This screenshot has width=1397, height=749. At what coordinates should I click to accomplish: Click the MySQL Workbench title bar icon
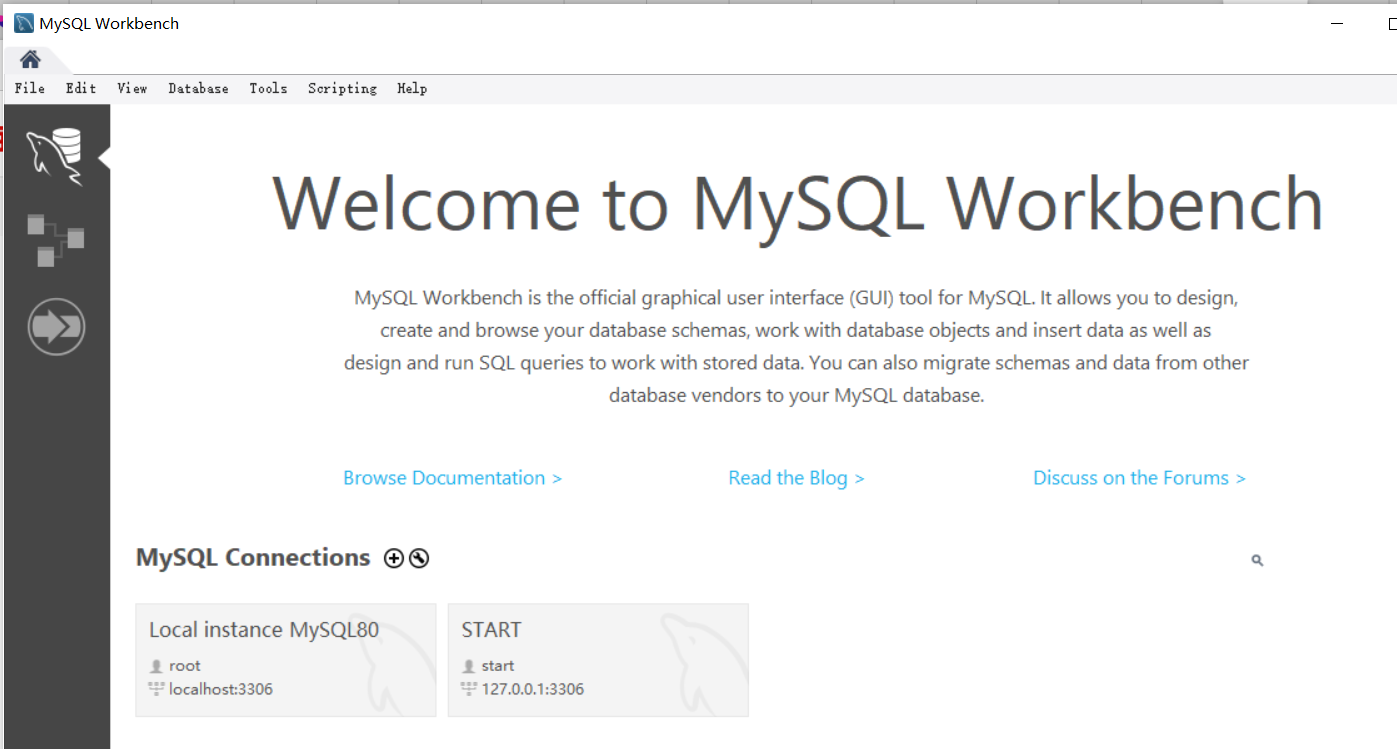(24, 23)
